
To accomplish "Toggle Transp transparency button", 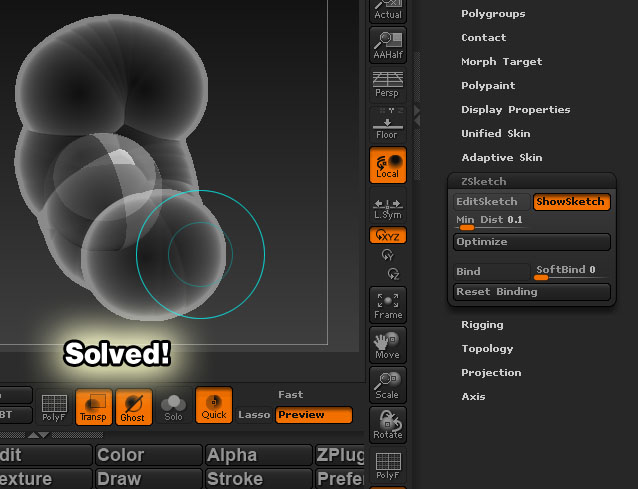I will 94,407.
